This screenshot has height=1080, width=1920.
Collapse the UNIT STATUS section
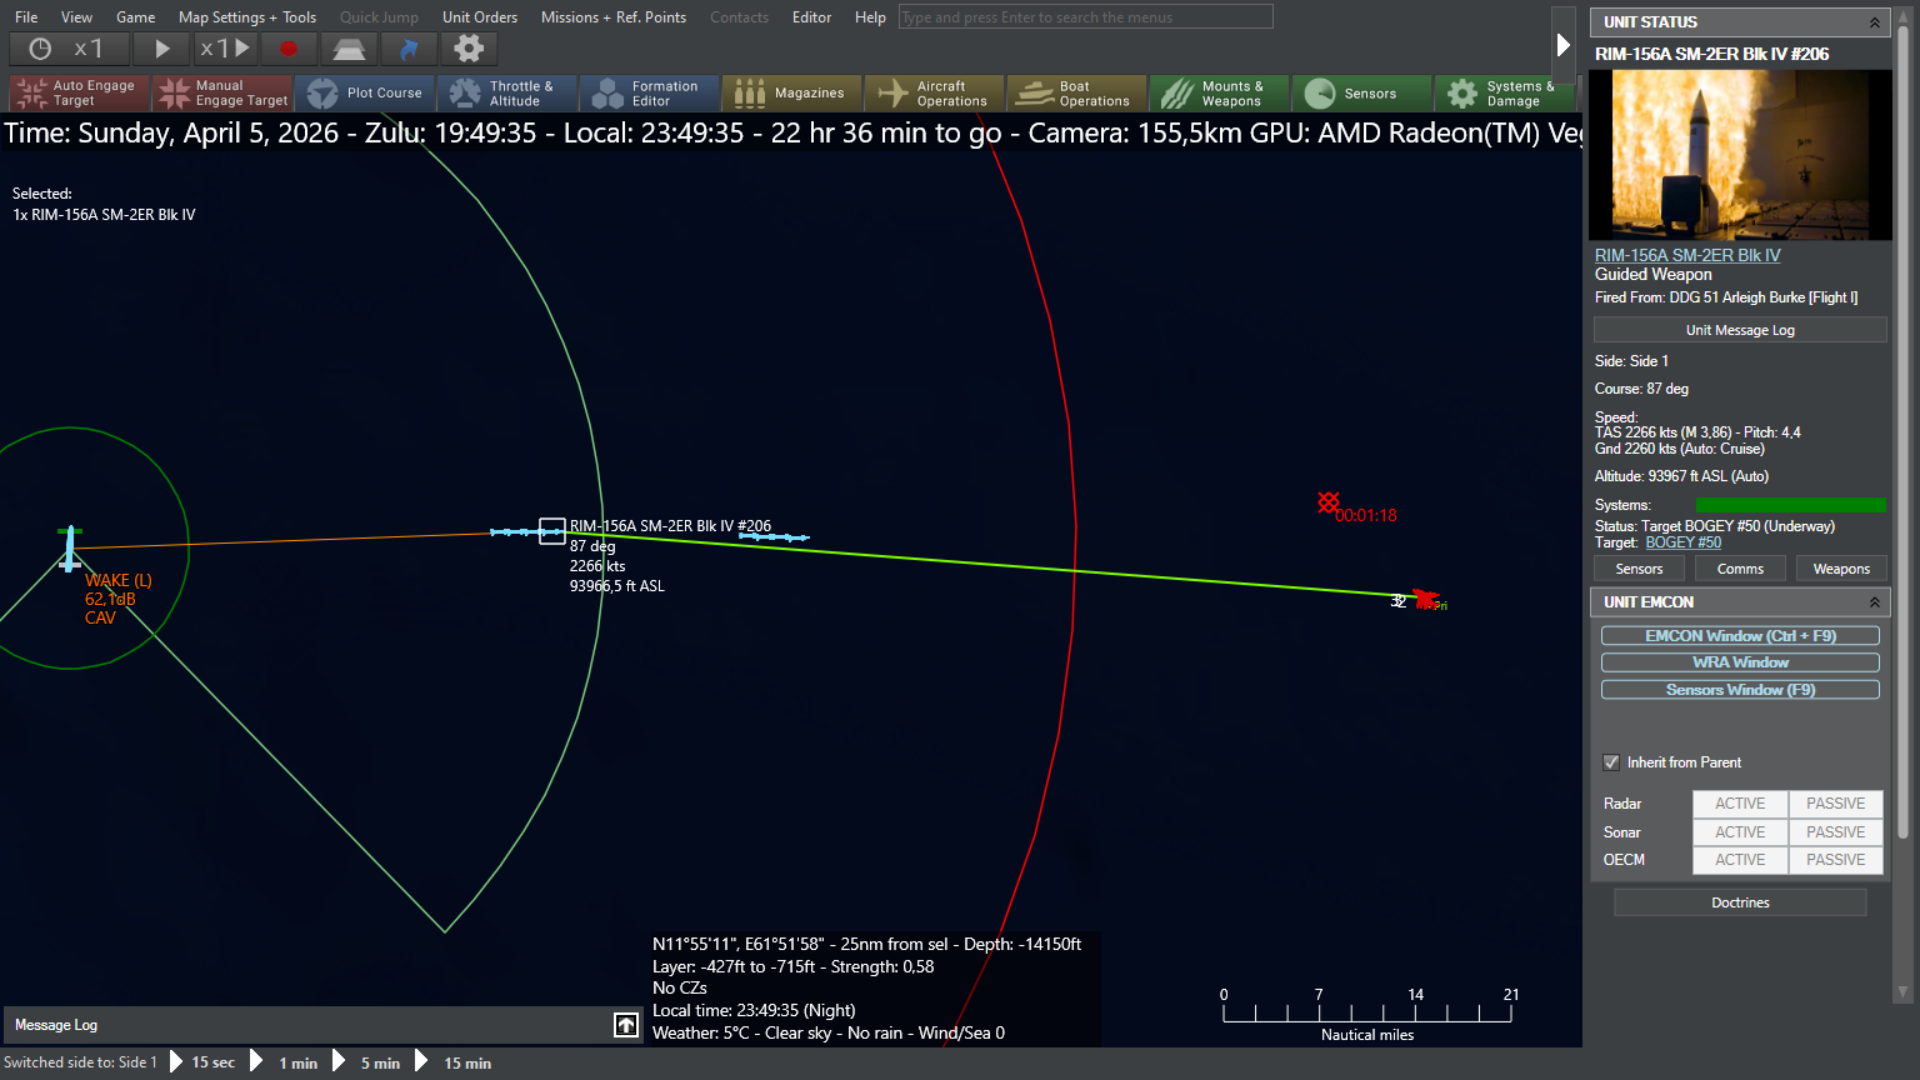coord(1875,22)
